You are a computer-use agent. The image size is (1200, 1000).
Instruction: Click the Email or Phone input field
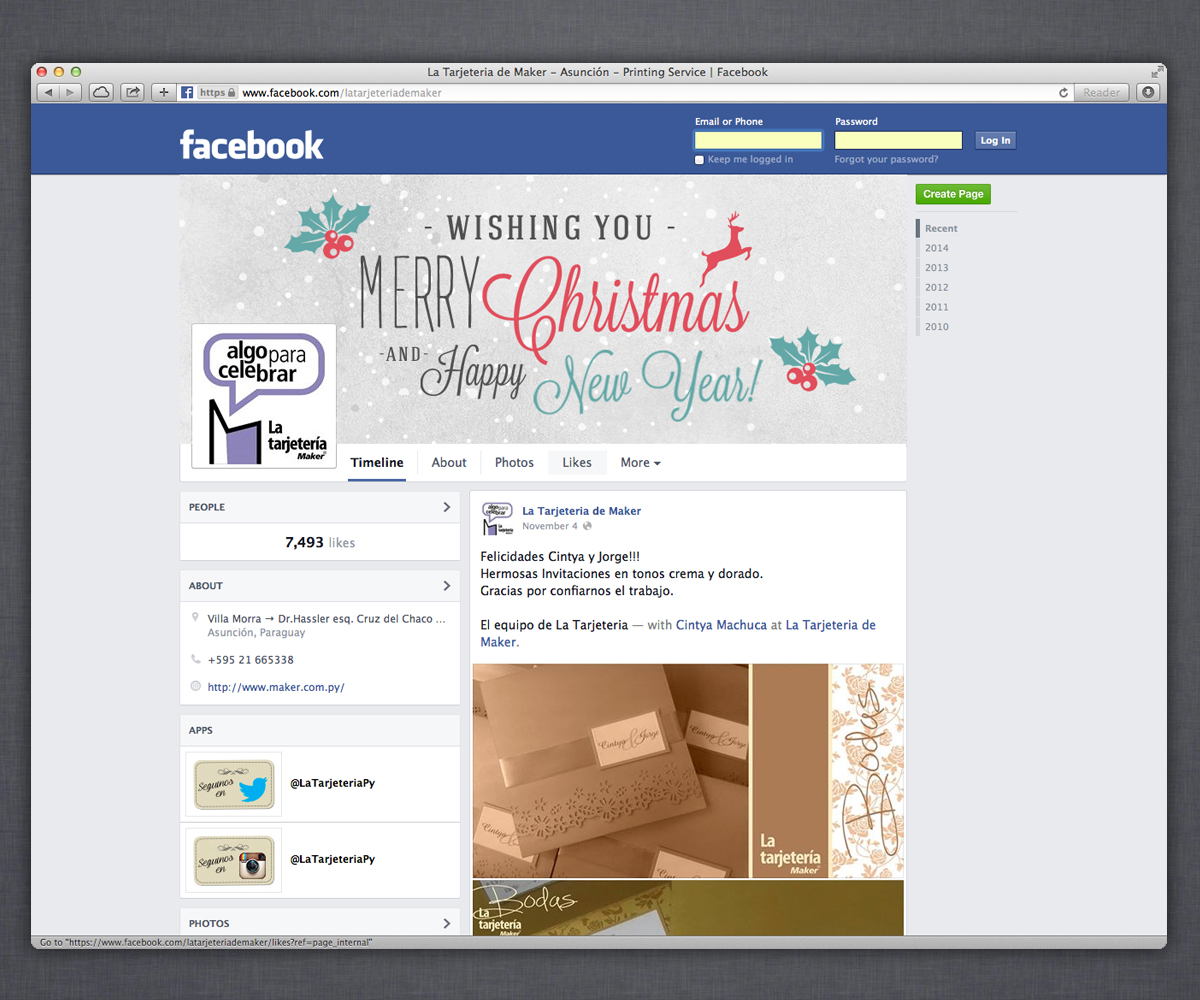click(x=757, y=139)
